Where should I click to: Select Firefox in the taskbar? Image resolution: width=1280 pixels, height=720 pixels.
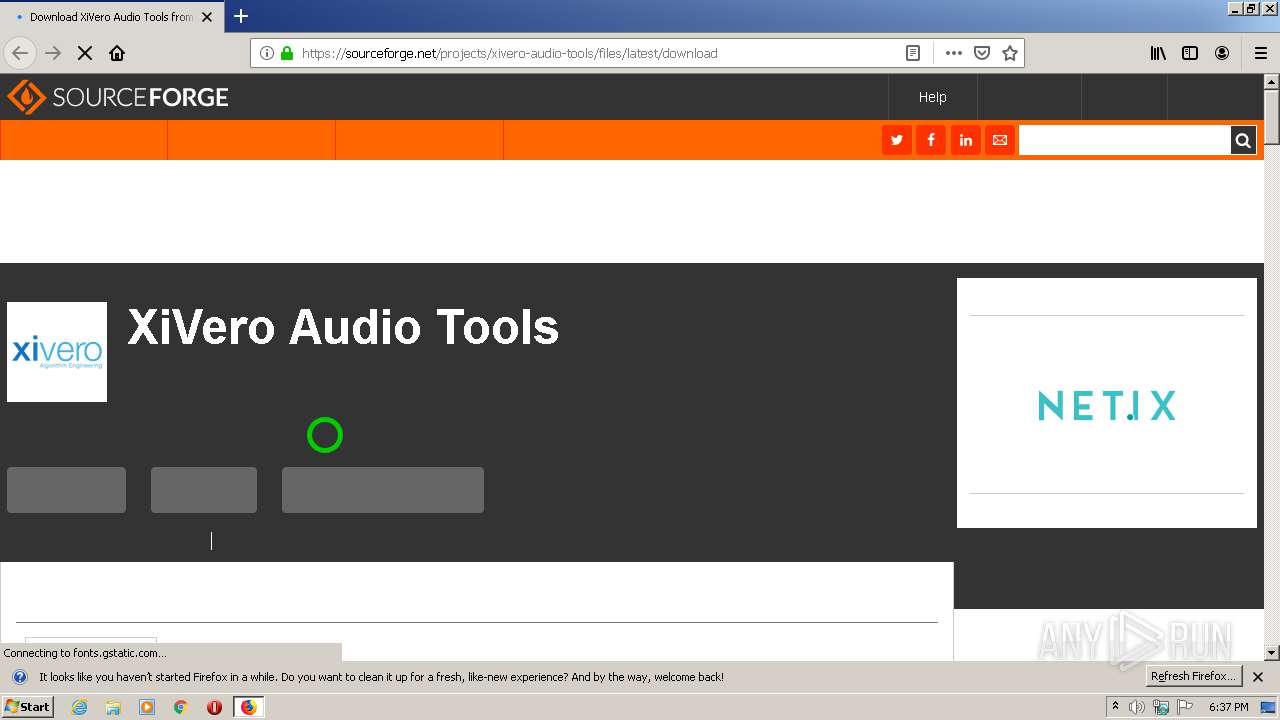coord(248,707)
